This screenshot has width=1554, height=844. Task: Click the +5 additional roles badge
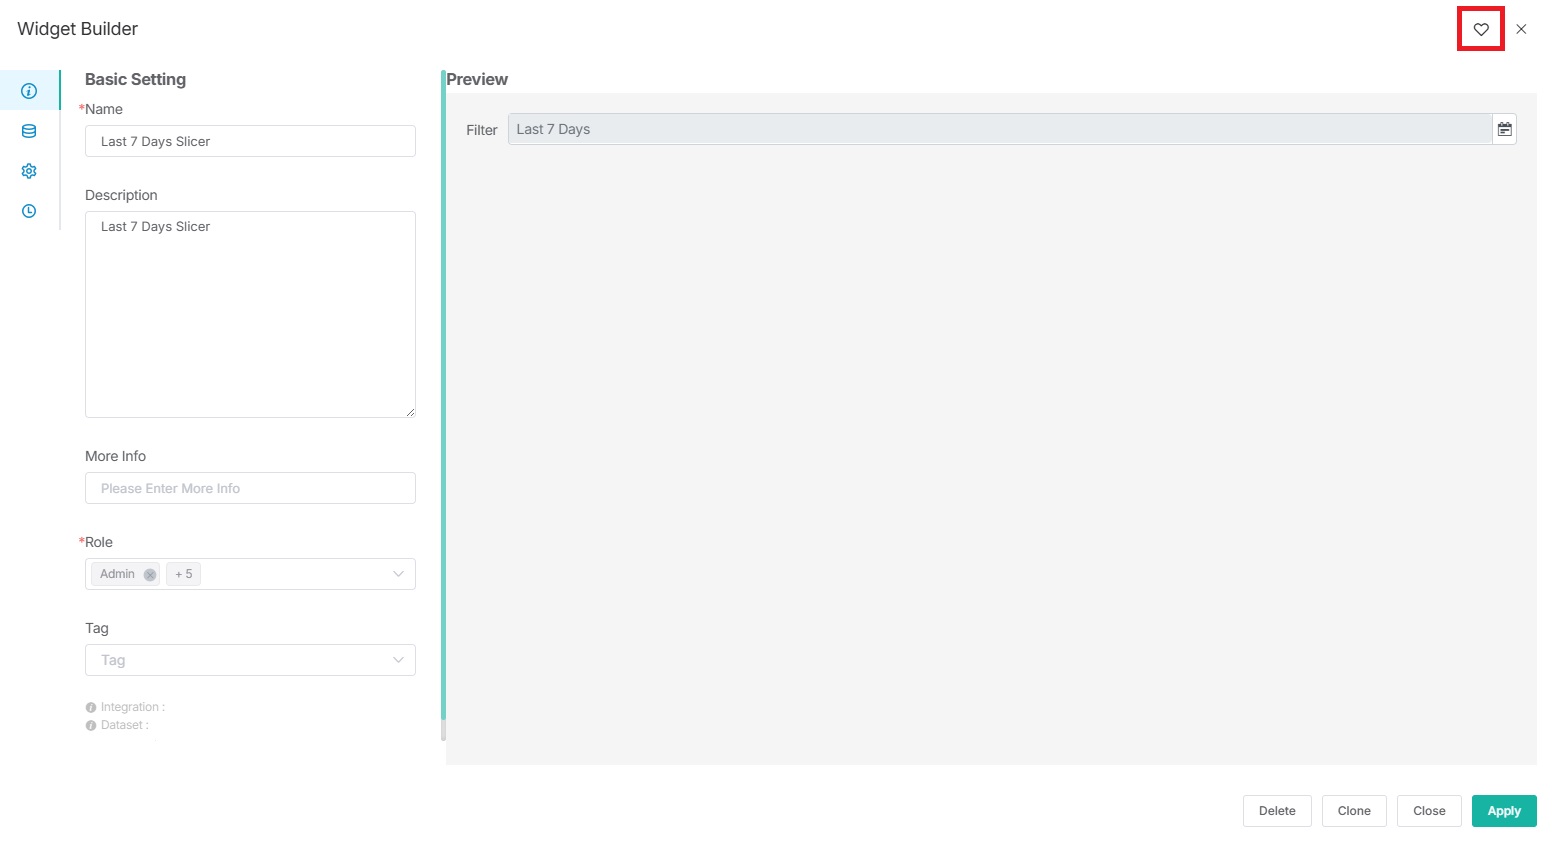click(183, 574)
